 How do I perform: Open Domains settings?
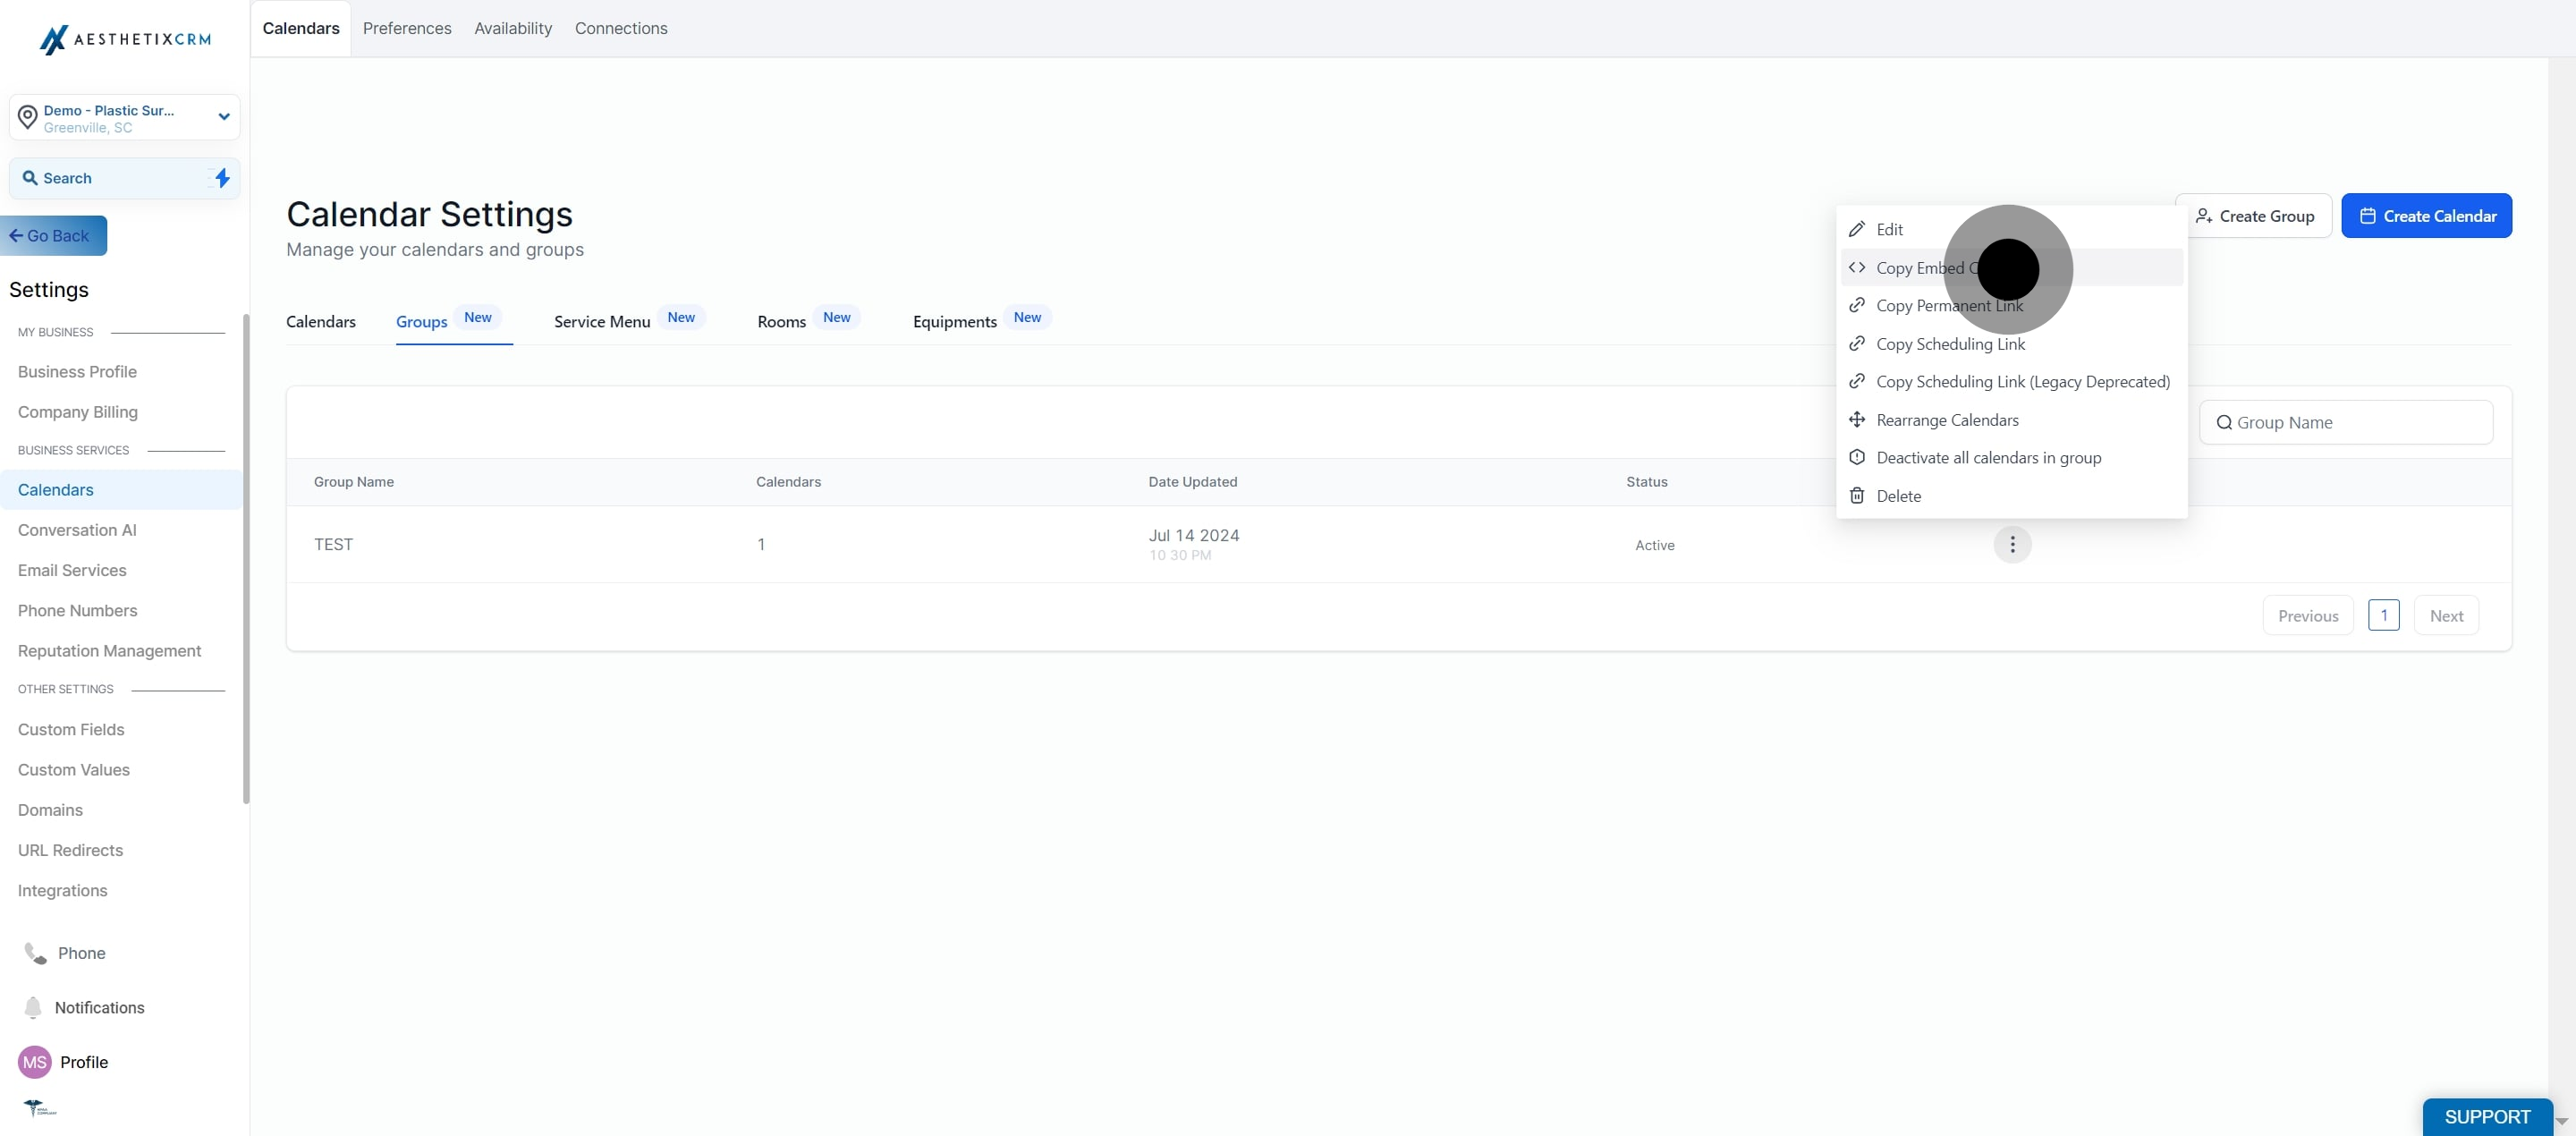coord(50,810)
